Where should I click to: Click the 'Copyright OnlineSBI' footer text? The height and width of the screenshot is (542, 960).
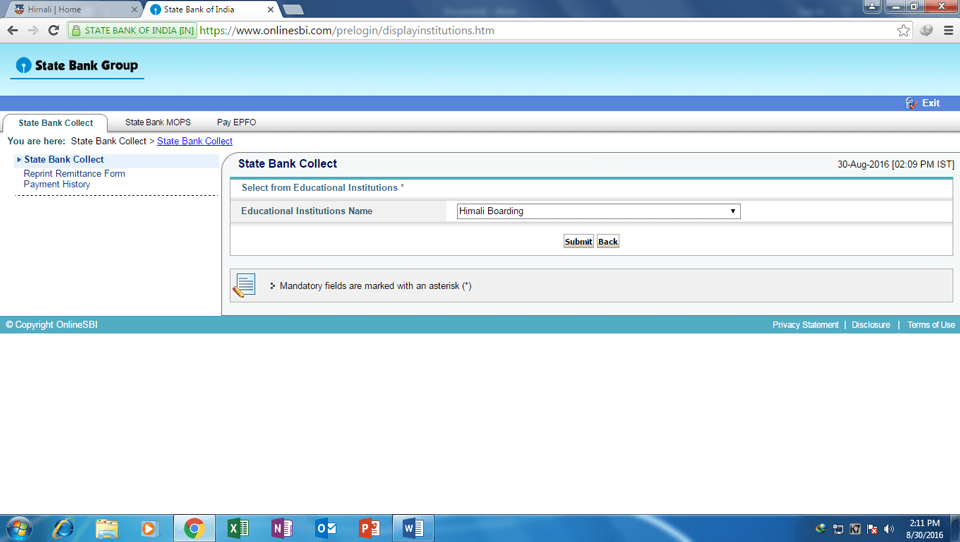(x=51, y=325)
